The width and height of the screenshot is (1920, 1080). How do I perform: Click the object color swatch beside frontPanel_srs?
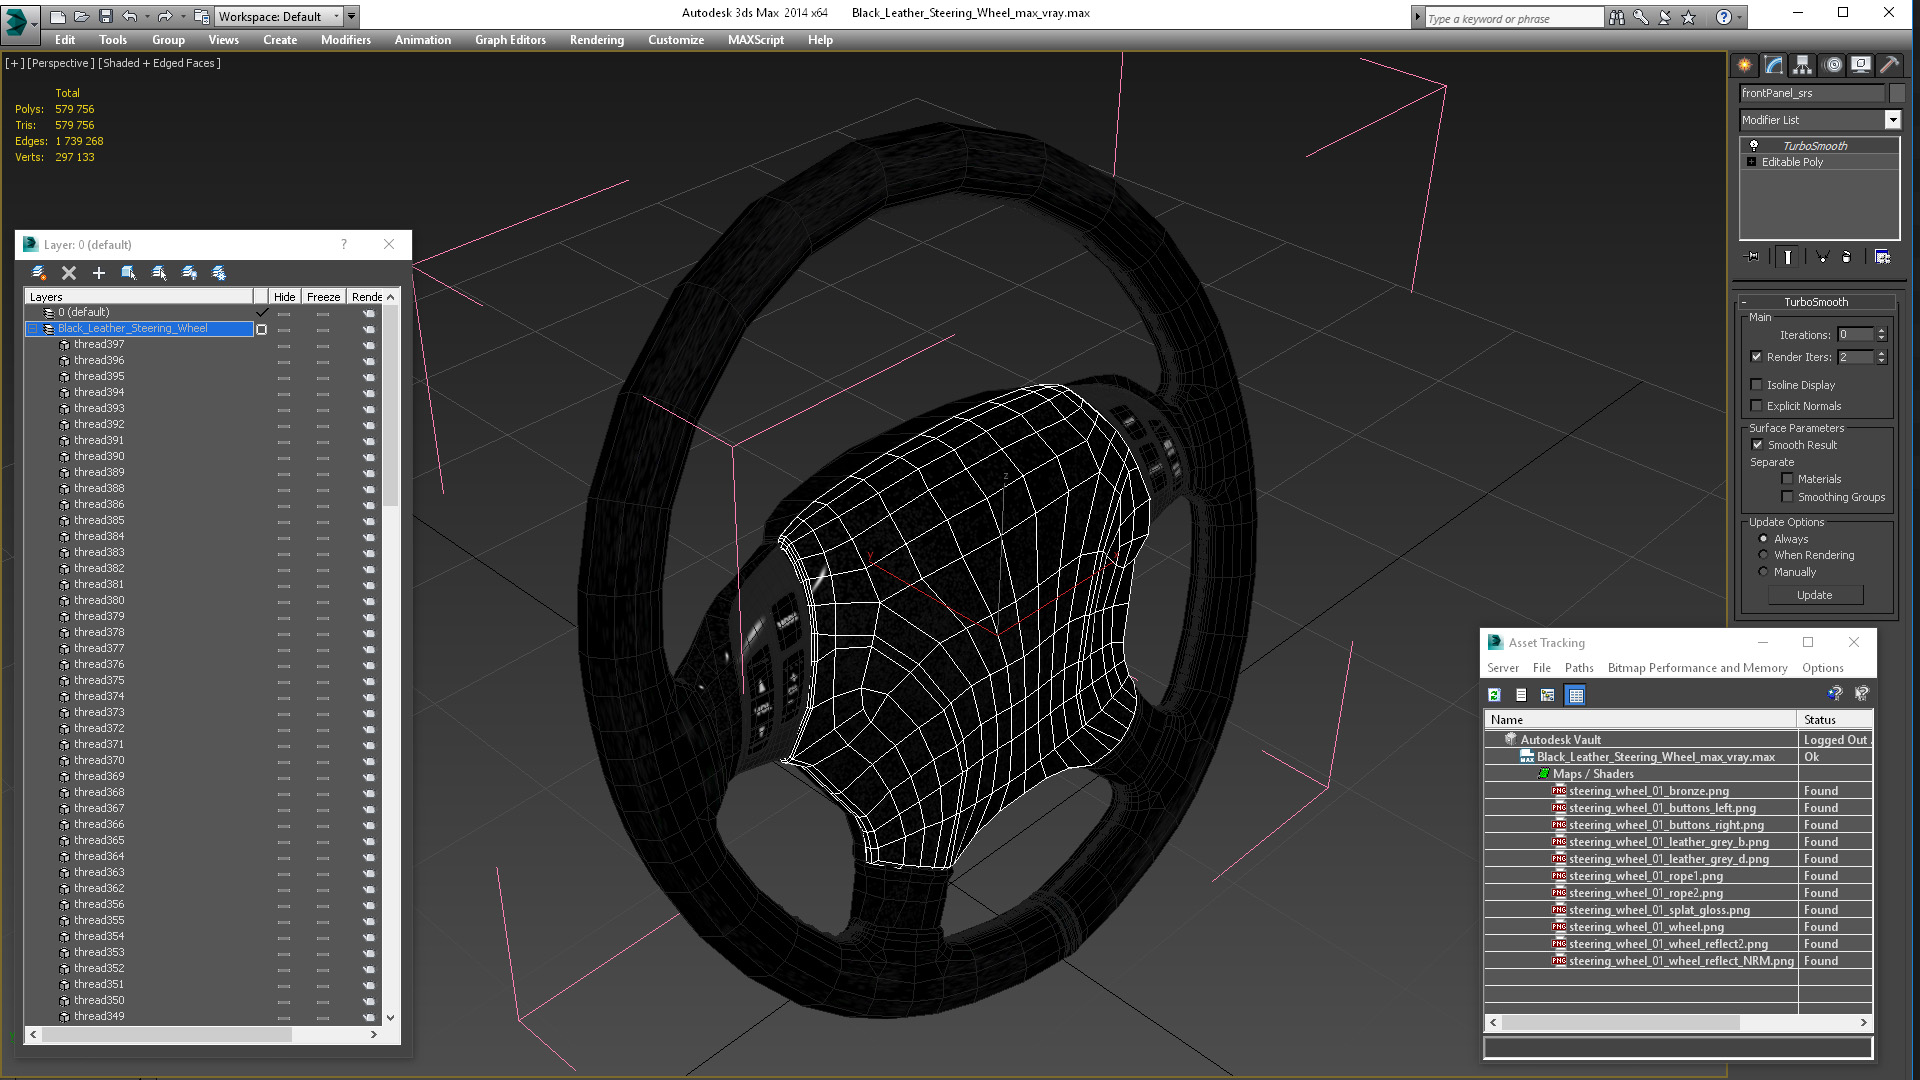[x=1897, y=93]
